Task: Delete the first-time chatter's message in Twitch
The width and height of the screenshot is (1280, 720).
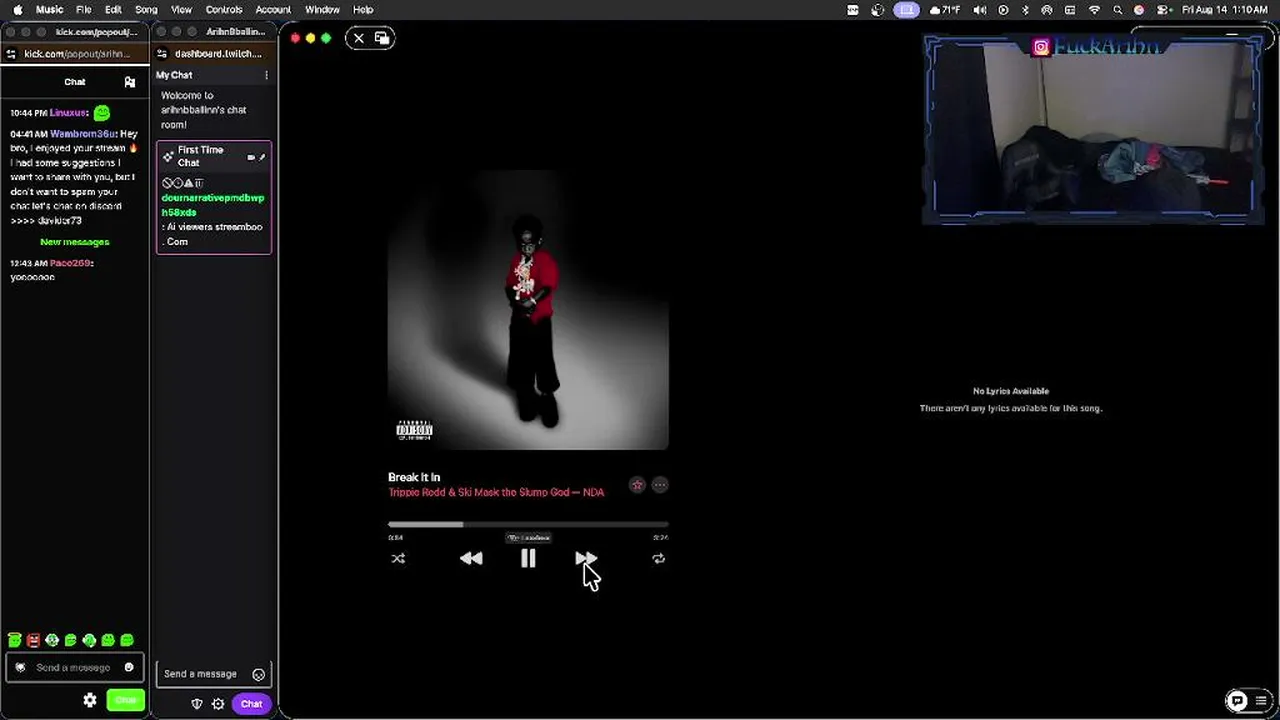Action: pos(199,183)
